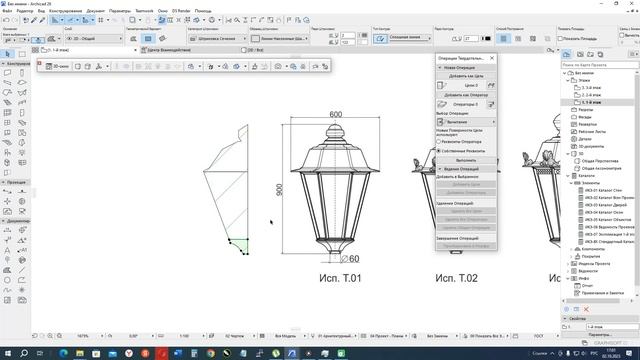Screen dimensions: 640x360
Task: Click the targets pick icon next to Цели 0
Action: 491,85
